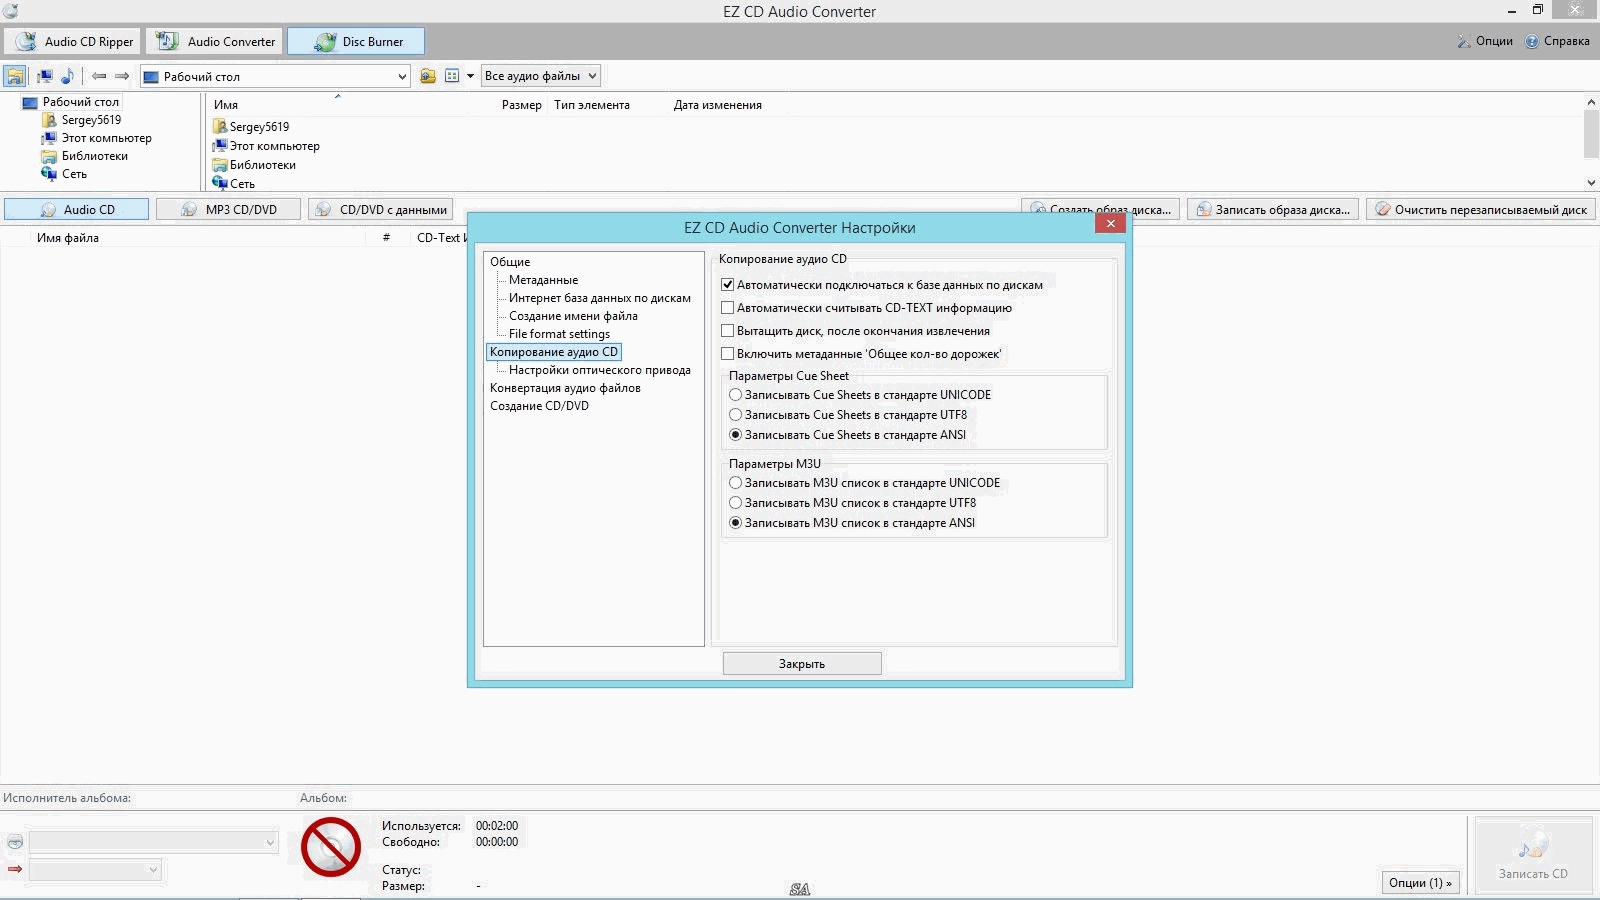Select M3U список в стандарте UNICODE
The height and width of the screenshot is (900, 1600).
736,483
